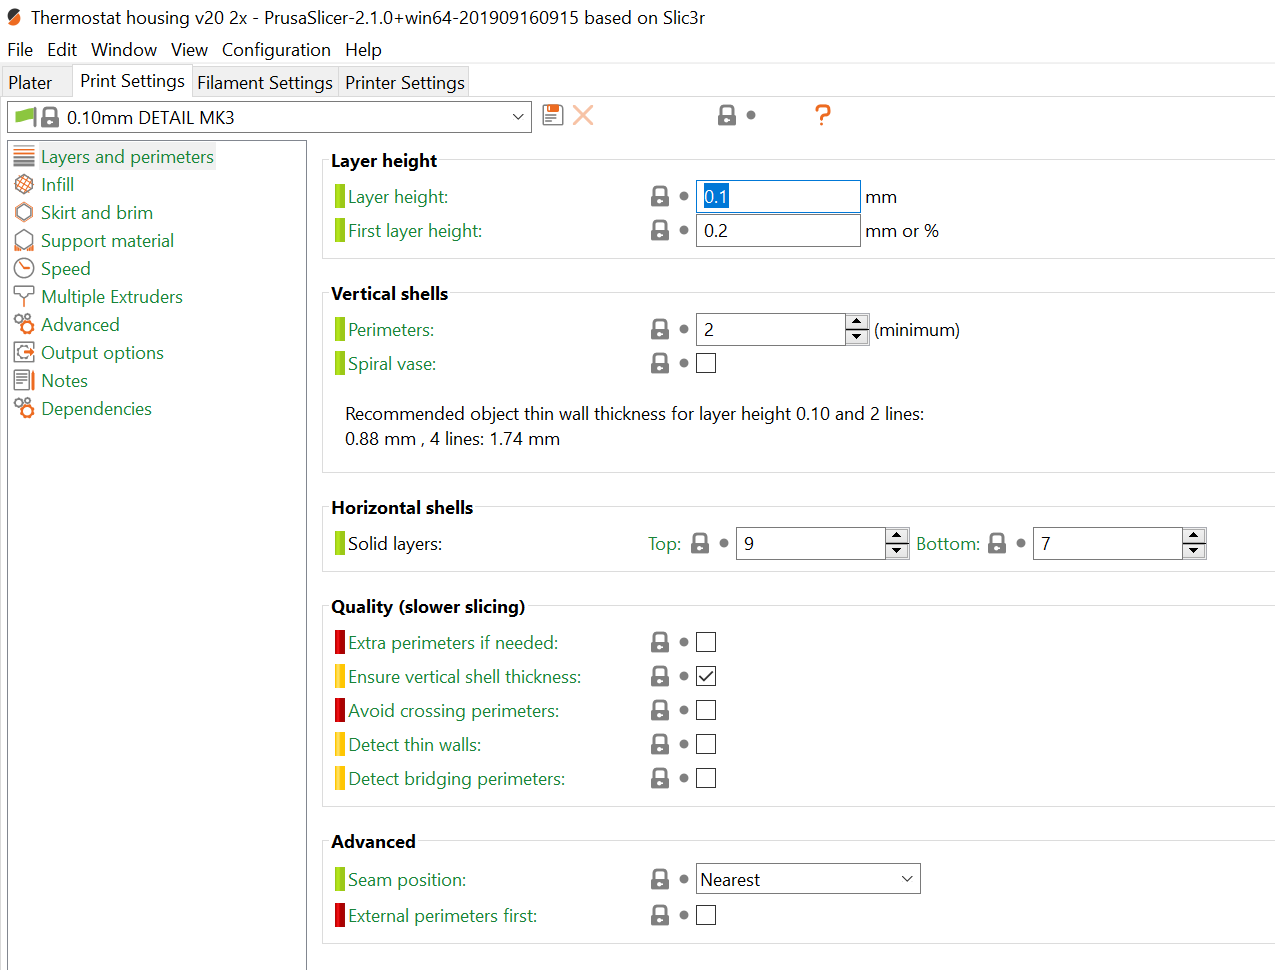Open the 0.10mm DETAIL MK3 preset dropdown
The image size is (1275, 970).
click(x=517, y=117)
